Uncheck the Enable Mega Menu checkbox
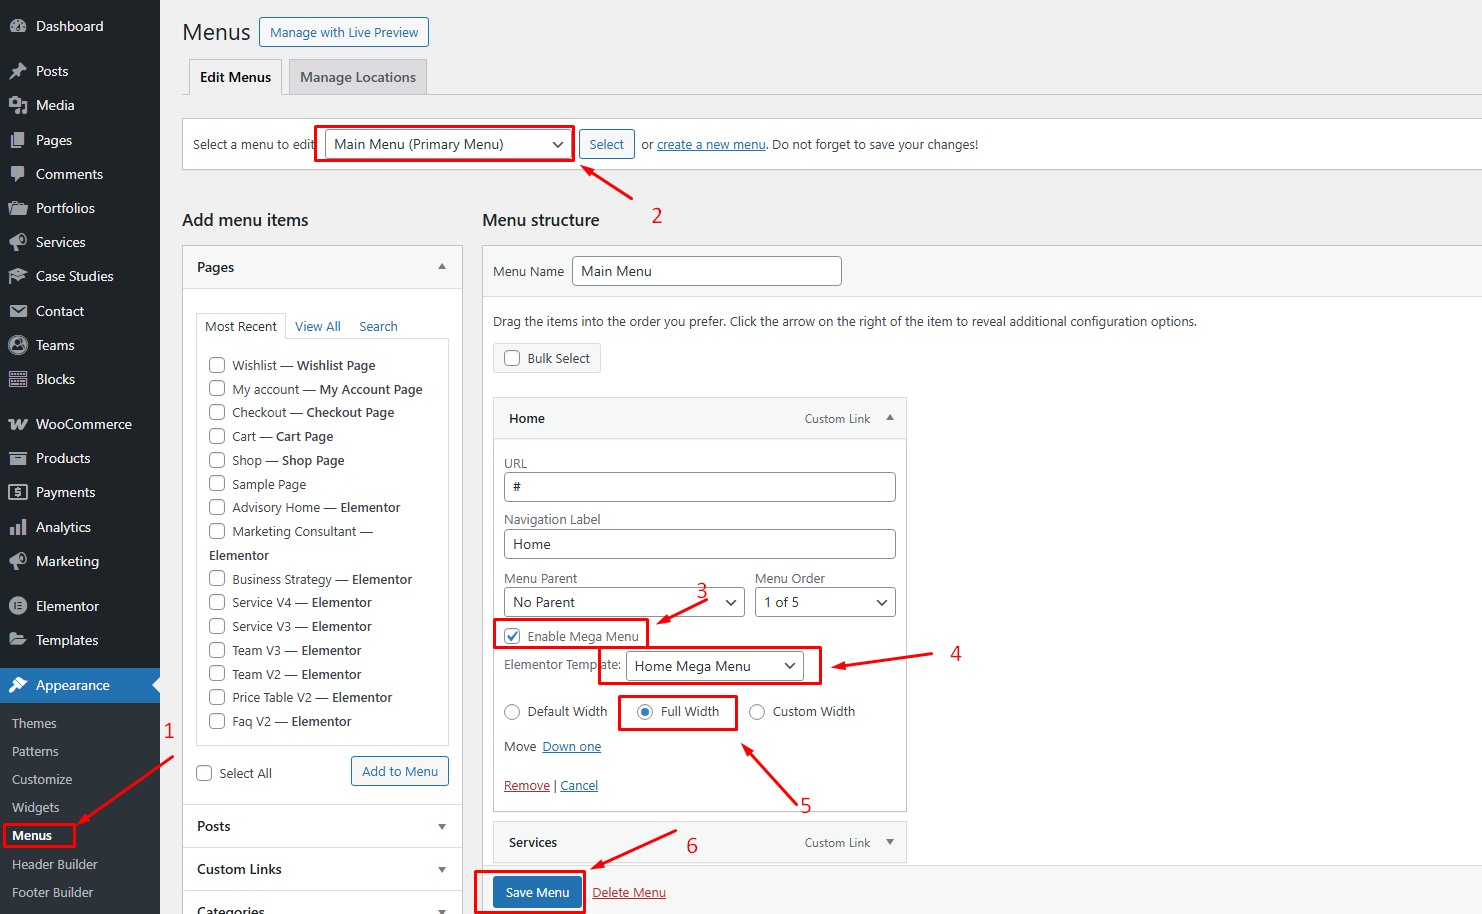 512,636
